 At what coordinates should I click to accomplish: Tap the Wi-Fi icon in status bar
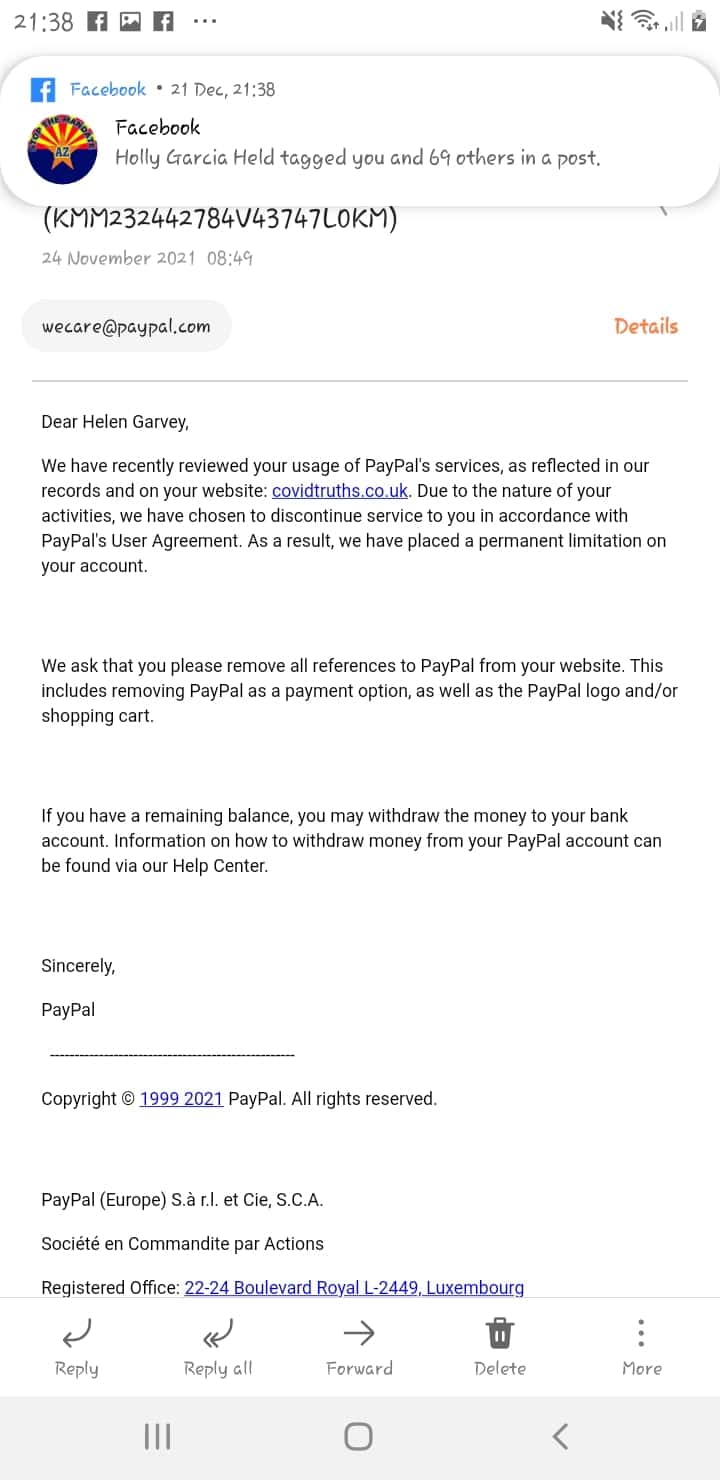pyautogui.click(x=646, y=21)
